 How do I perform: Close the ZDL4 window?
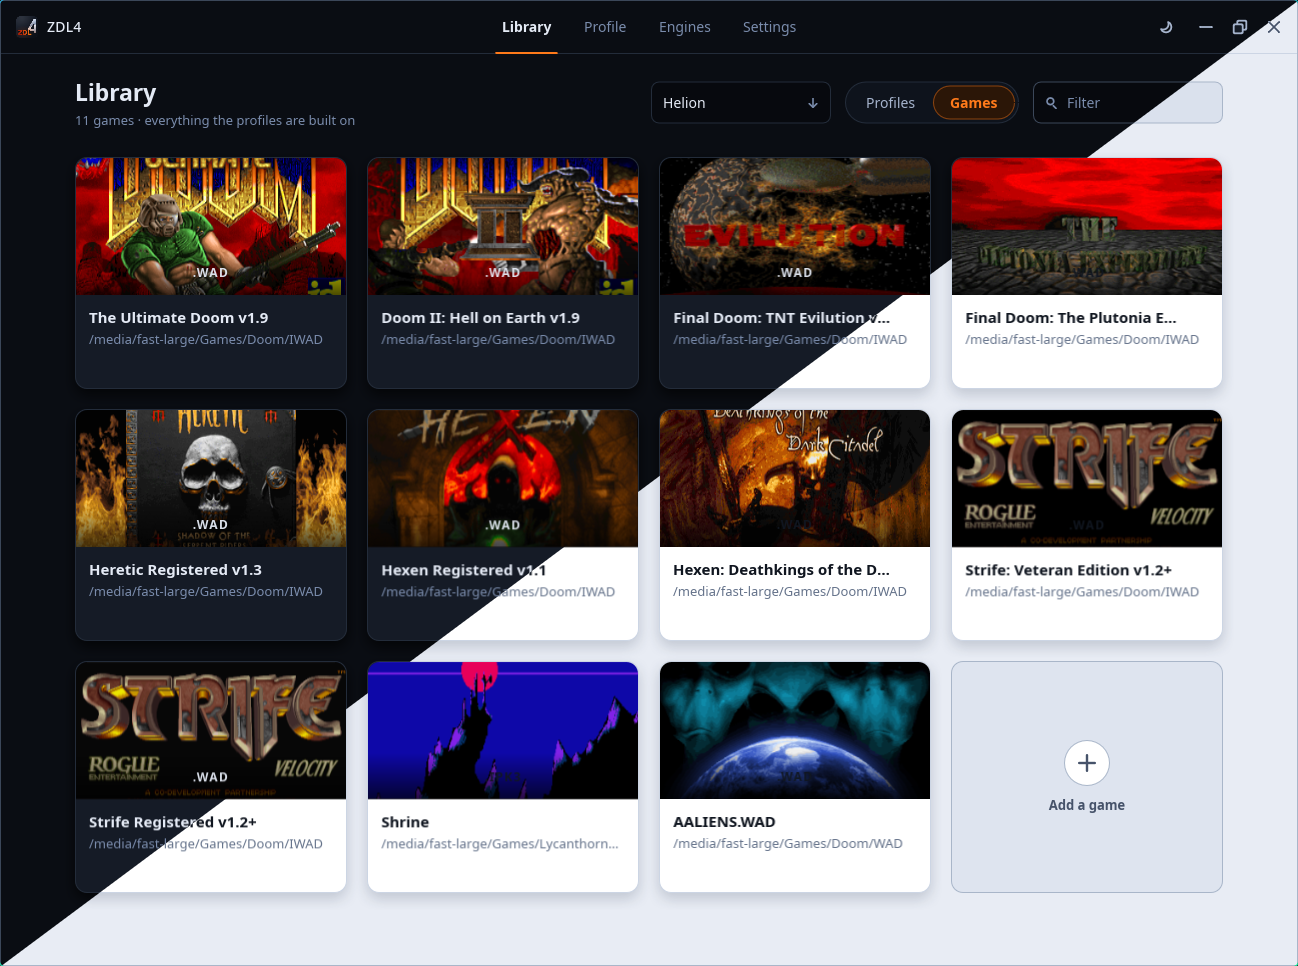1274,27
